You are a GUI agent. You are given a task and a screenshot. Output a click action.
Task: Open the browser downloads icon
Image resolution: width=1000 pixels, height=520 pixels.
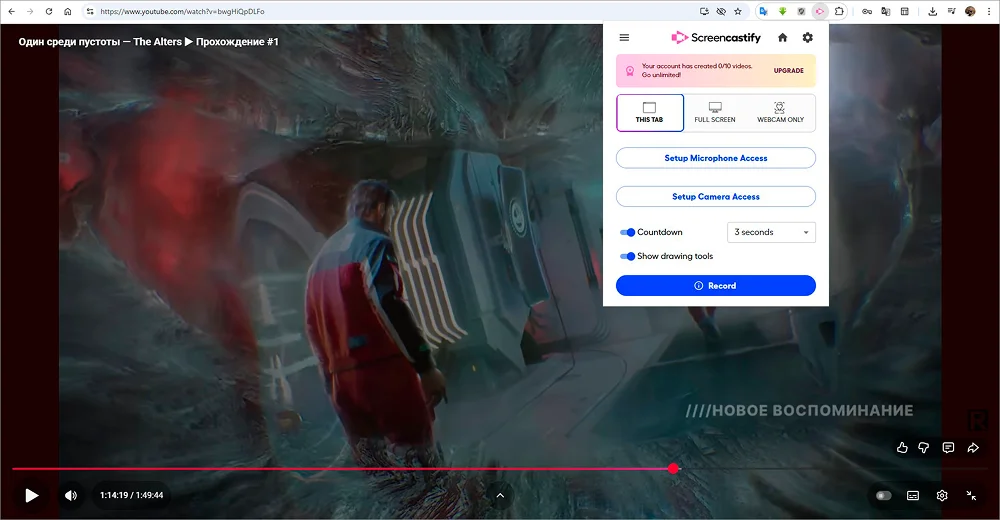point(932,11)
